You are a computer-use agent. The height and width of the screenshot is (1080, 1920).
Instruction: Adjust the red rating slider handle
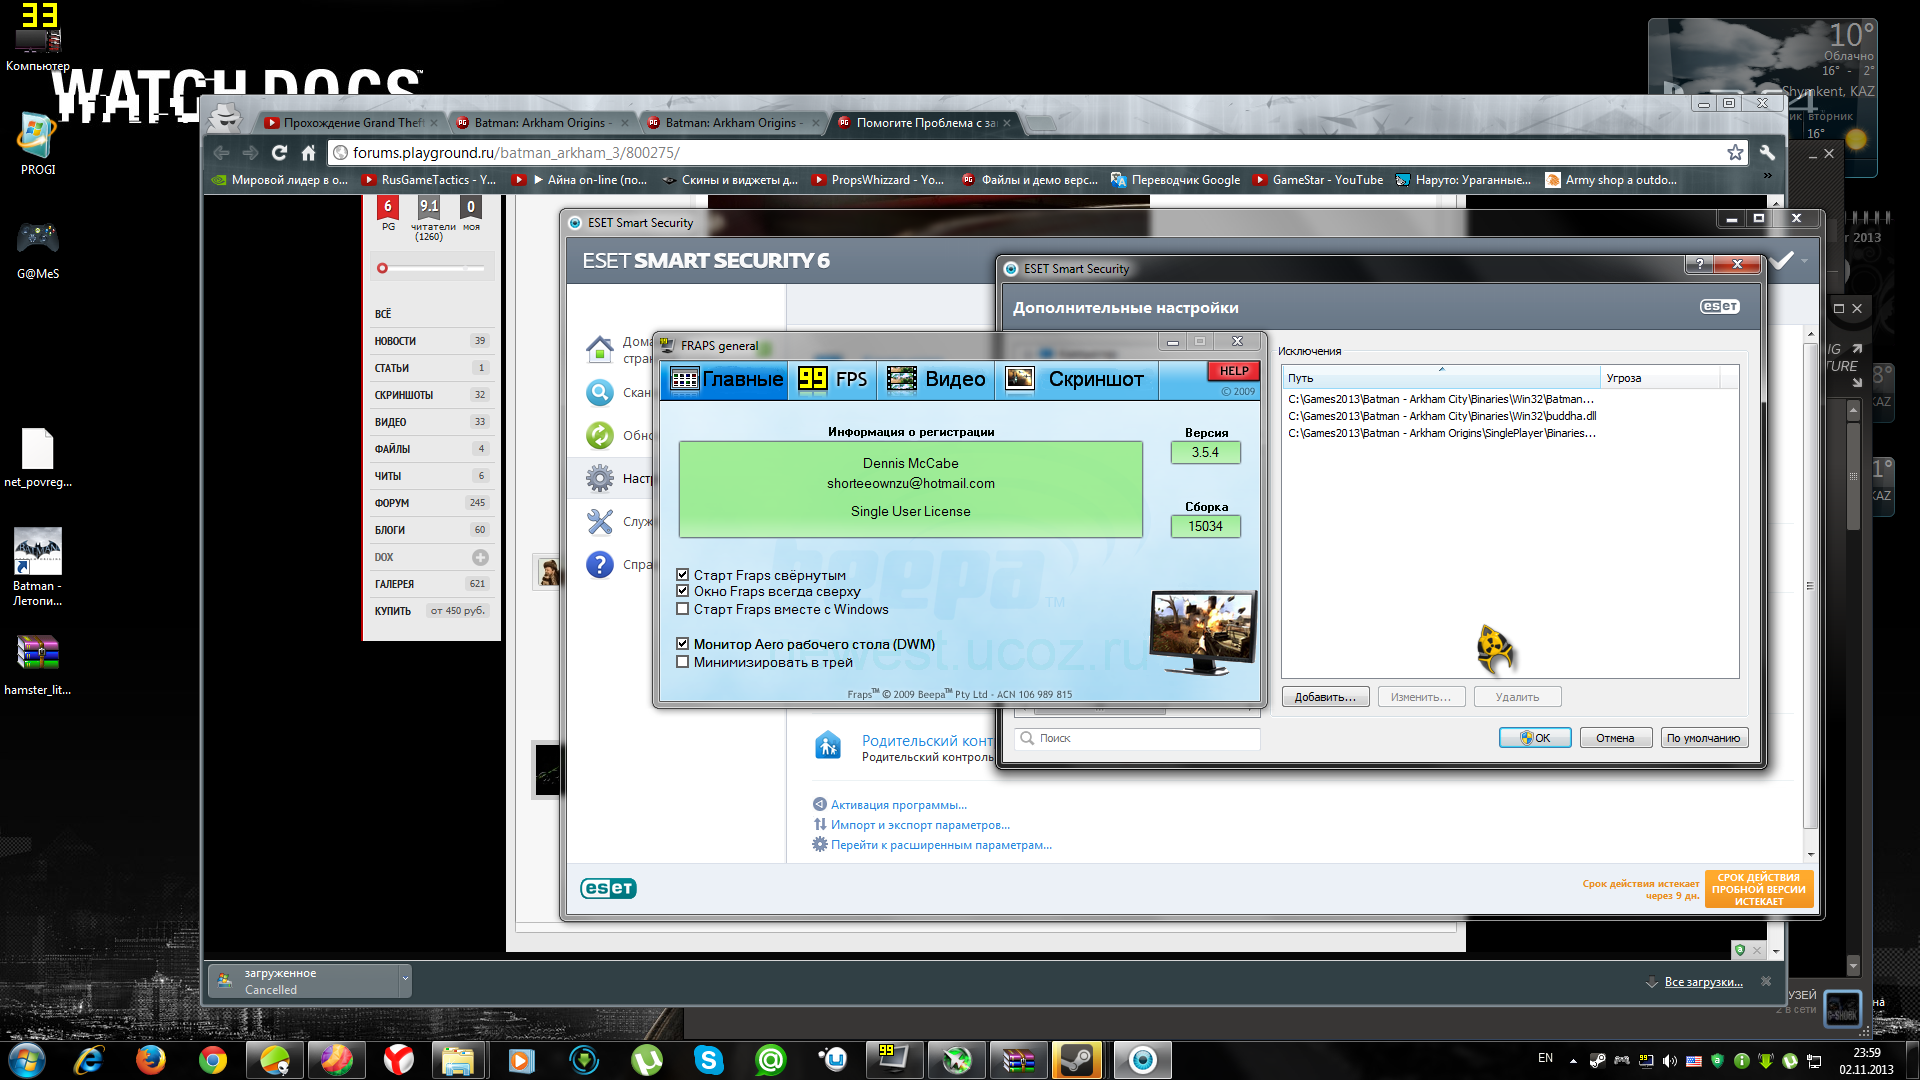click(382, 268)
